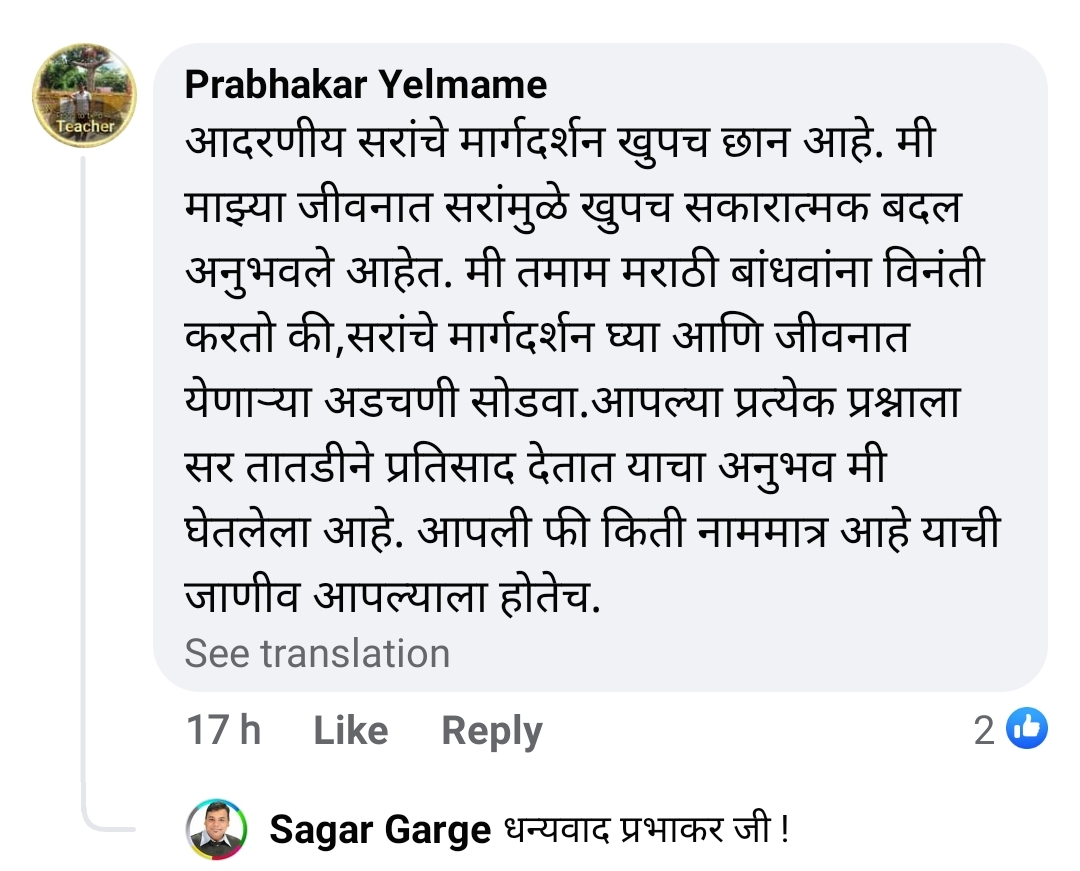Viewport: 1080px width, 871px height.
Task: Click the blue thumbs-up reaction icon
Action: point(1026,729)
